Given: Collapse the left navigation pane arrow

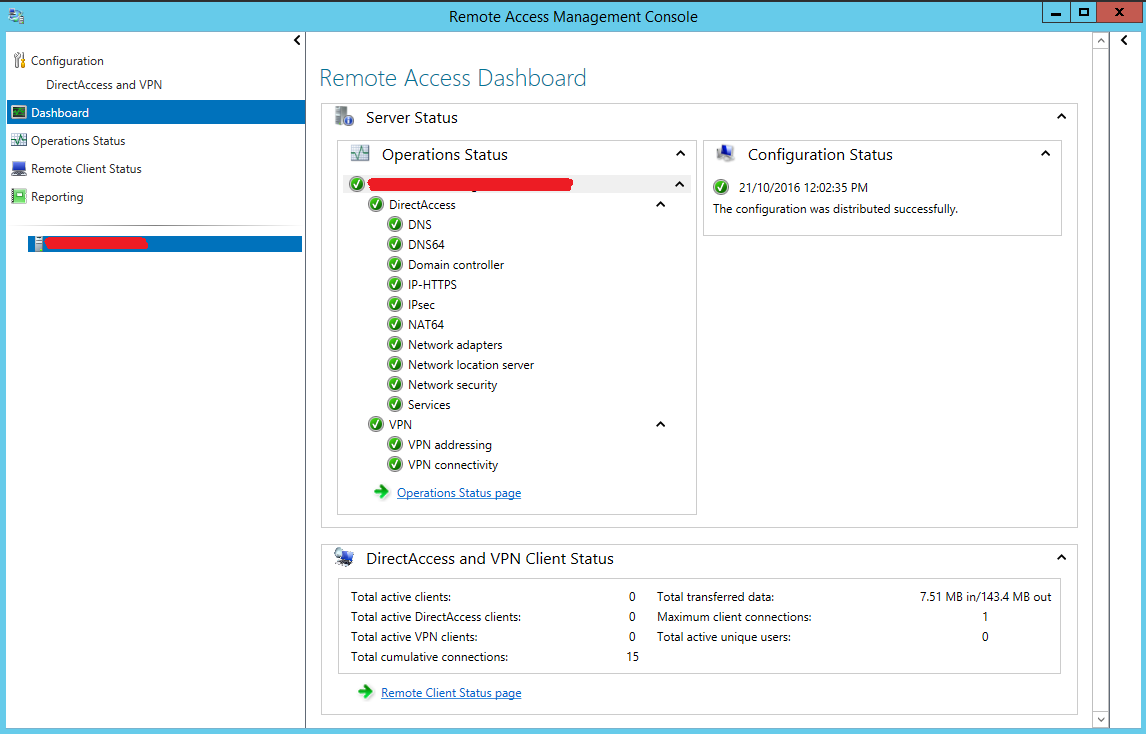Looking at the screenshot, I should pos(296,40).
